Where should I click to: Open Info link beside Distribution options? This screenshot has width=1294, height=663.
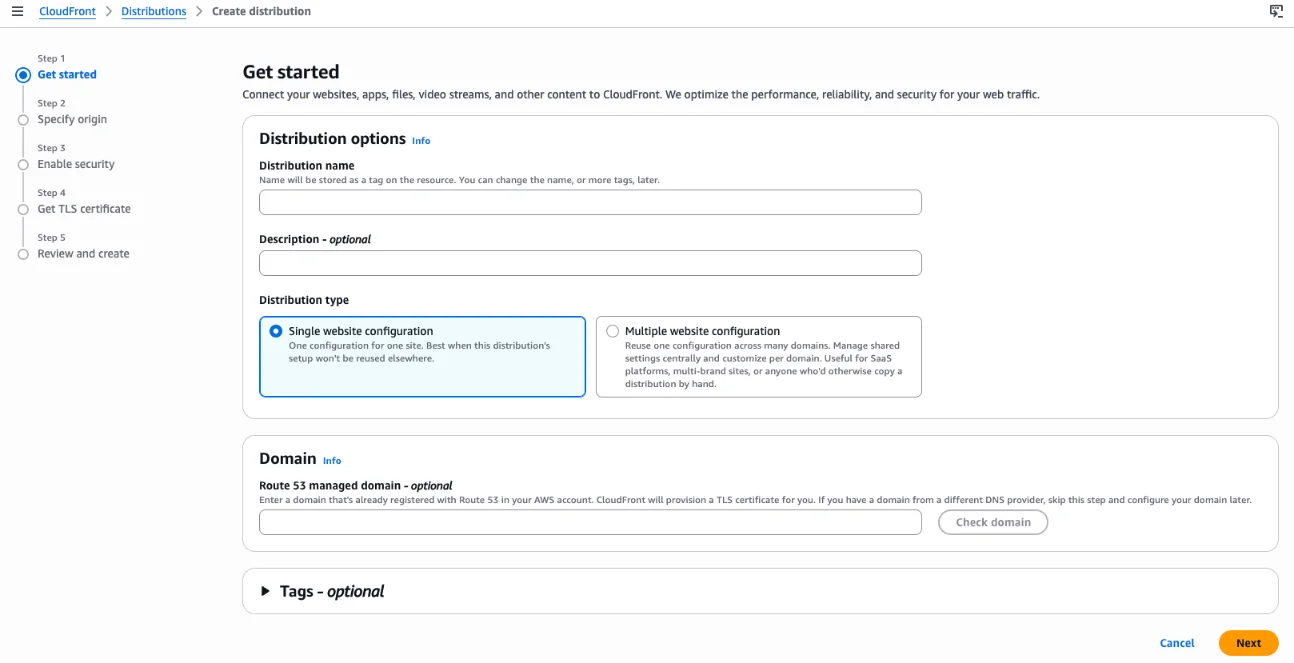coord(421,141)
